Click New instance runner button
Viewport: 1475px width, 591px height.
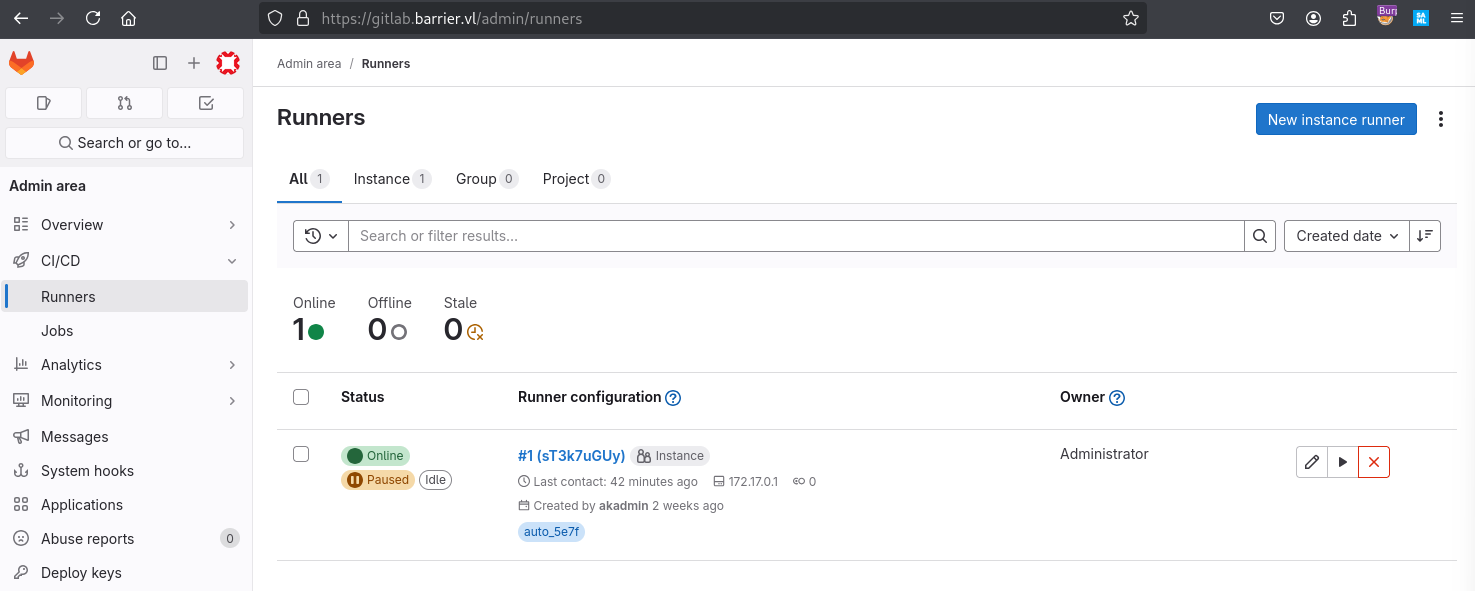coord(1336,120)
